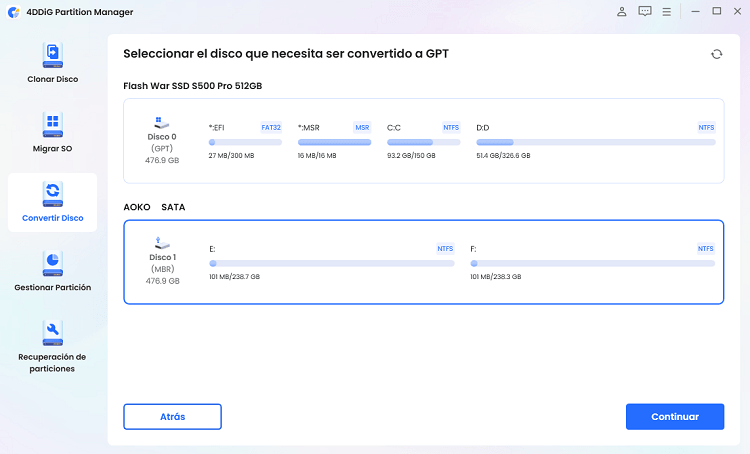Click the NTFS tag of D:D
This screenshot has width=750, height=454.
[x=706, y=128]
